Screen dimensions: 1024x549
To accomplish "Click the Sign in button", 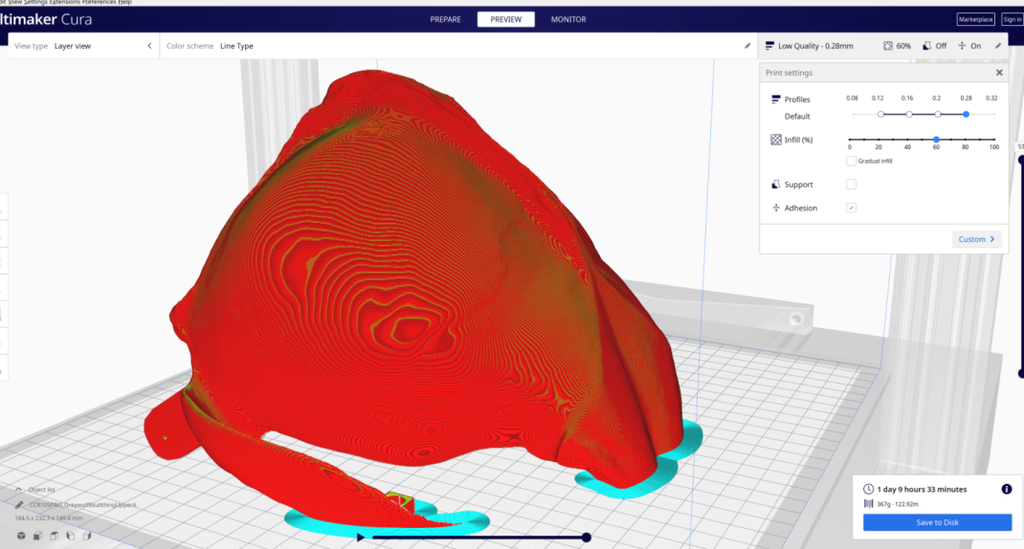I will [x=1012, y=20].
